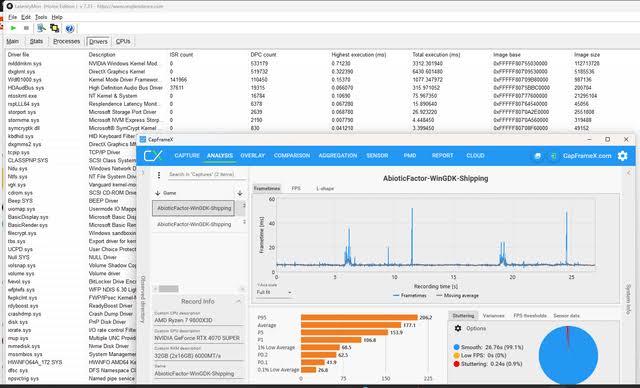Go to CapFrameX OVERLAY section
The image size is (640, 388).
pos(253,155)
